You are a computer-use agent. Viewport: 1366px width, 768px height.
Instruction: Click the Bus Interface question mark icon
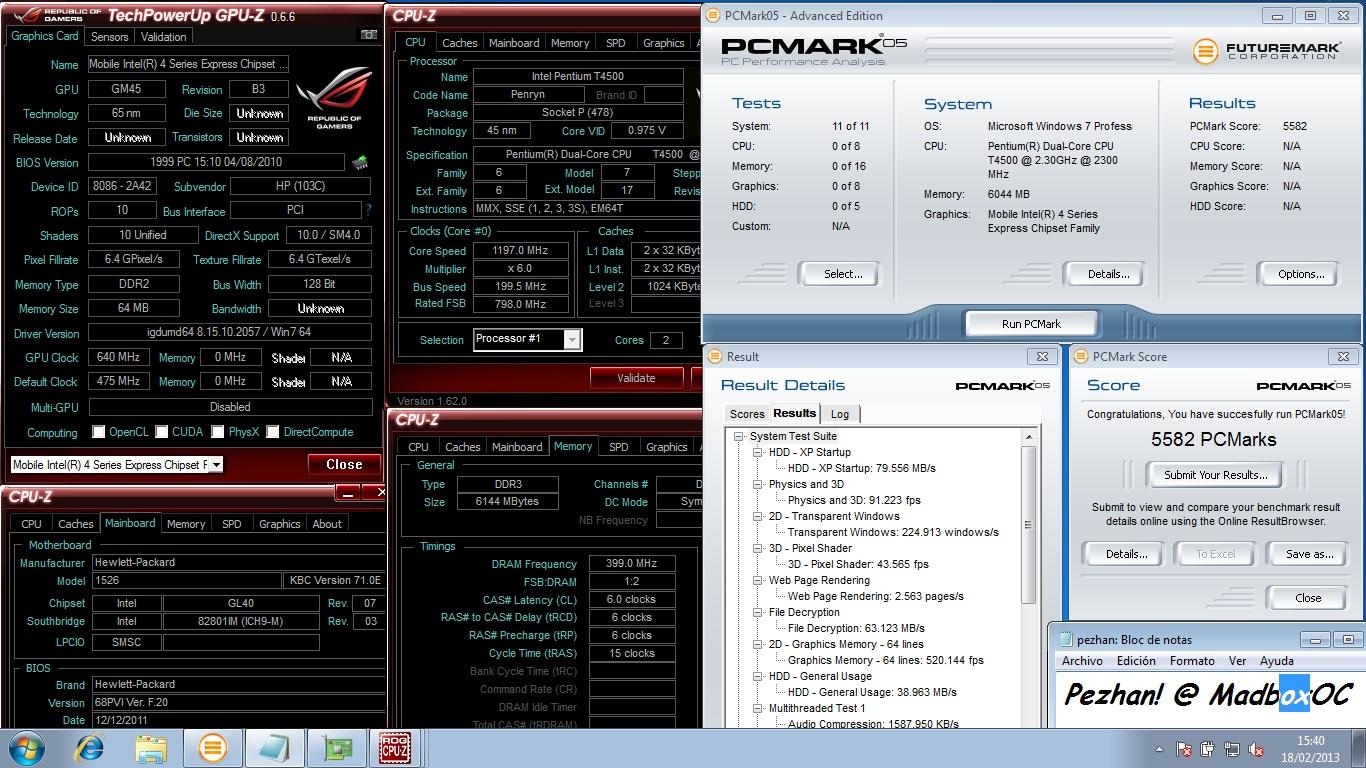pyautogui.click(x=368, y=211)
